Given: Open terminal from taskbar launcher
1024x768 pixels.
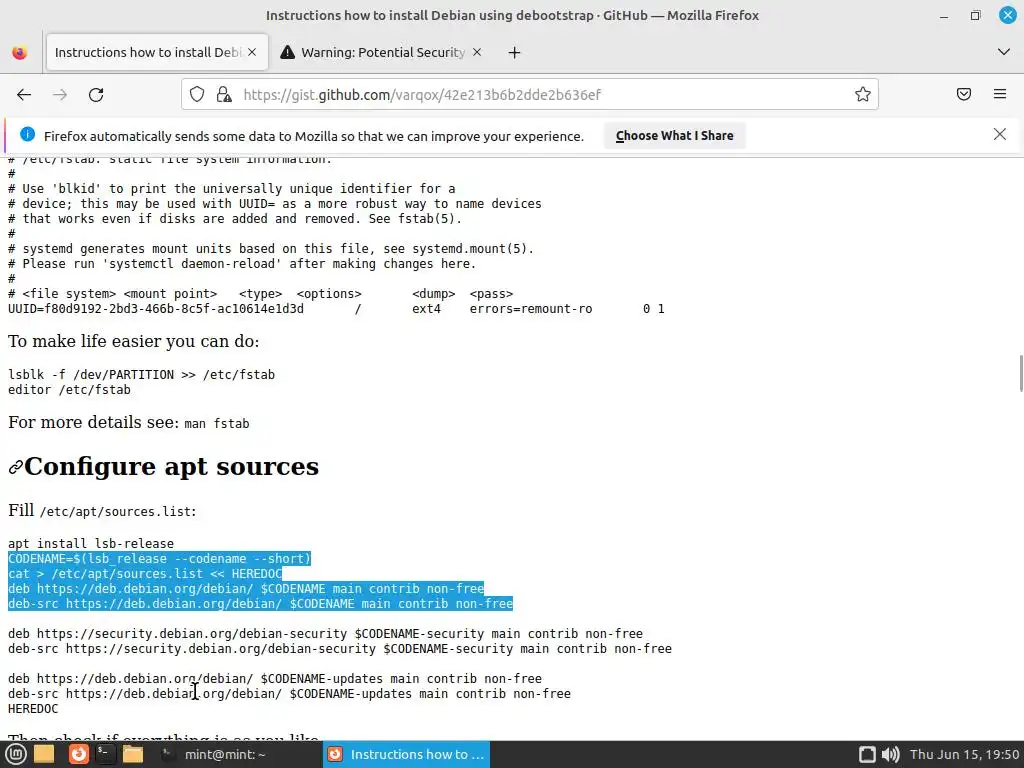Looking at the screenshot, I should tap(104, 754).
